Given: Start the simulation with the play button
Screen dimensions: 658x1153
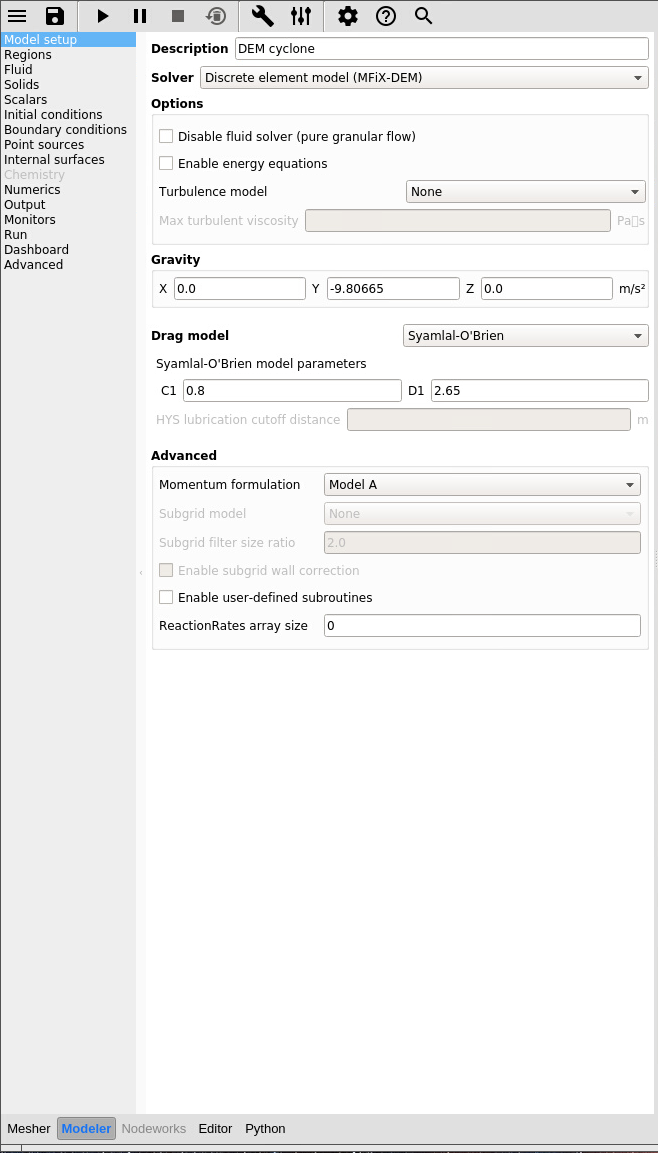Looking at the screenshot, I should tap(103, 16).
